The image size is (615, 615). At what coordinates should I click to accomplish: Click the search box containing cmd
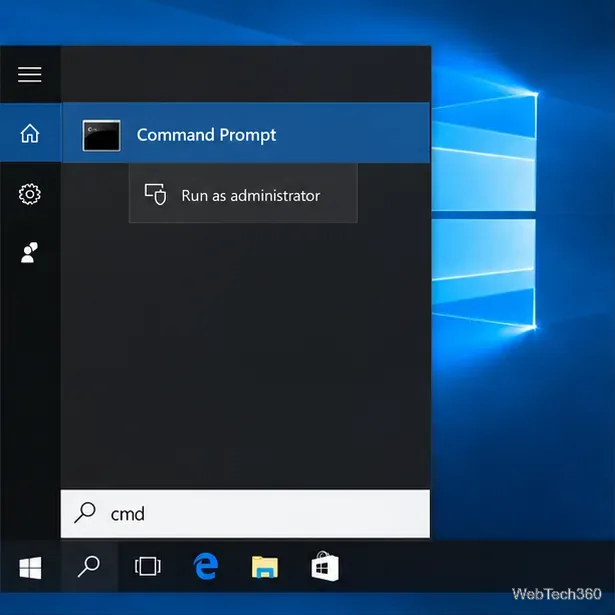(x=245, y=513)
